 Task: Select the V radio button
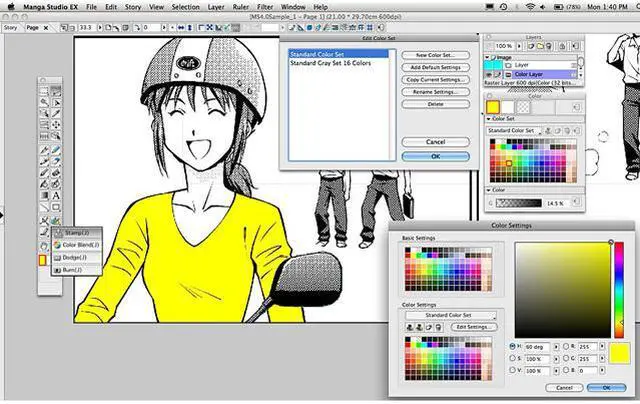point(512,370)
